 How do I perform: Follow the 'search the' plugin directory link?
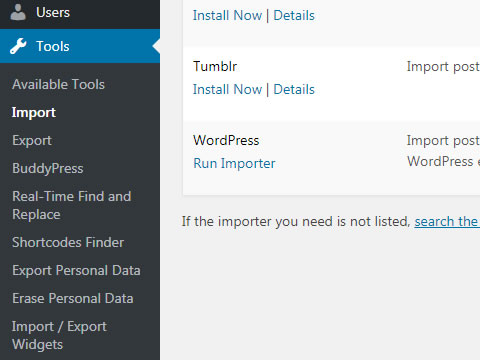click(x=447, y=221)
